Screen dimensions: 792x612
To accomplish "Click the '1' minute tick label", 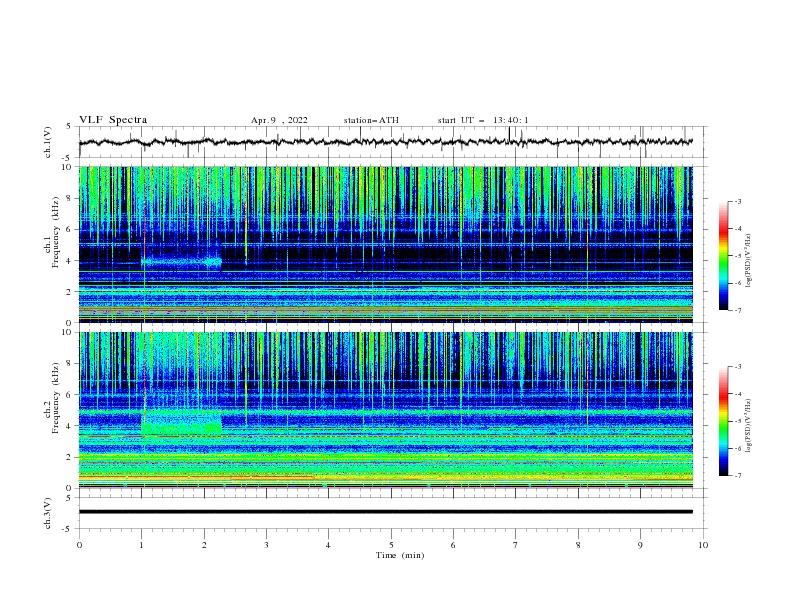I will pos(141,545).
